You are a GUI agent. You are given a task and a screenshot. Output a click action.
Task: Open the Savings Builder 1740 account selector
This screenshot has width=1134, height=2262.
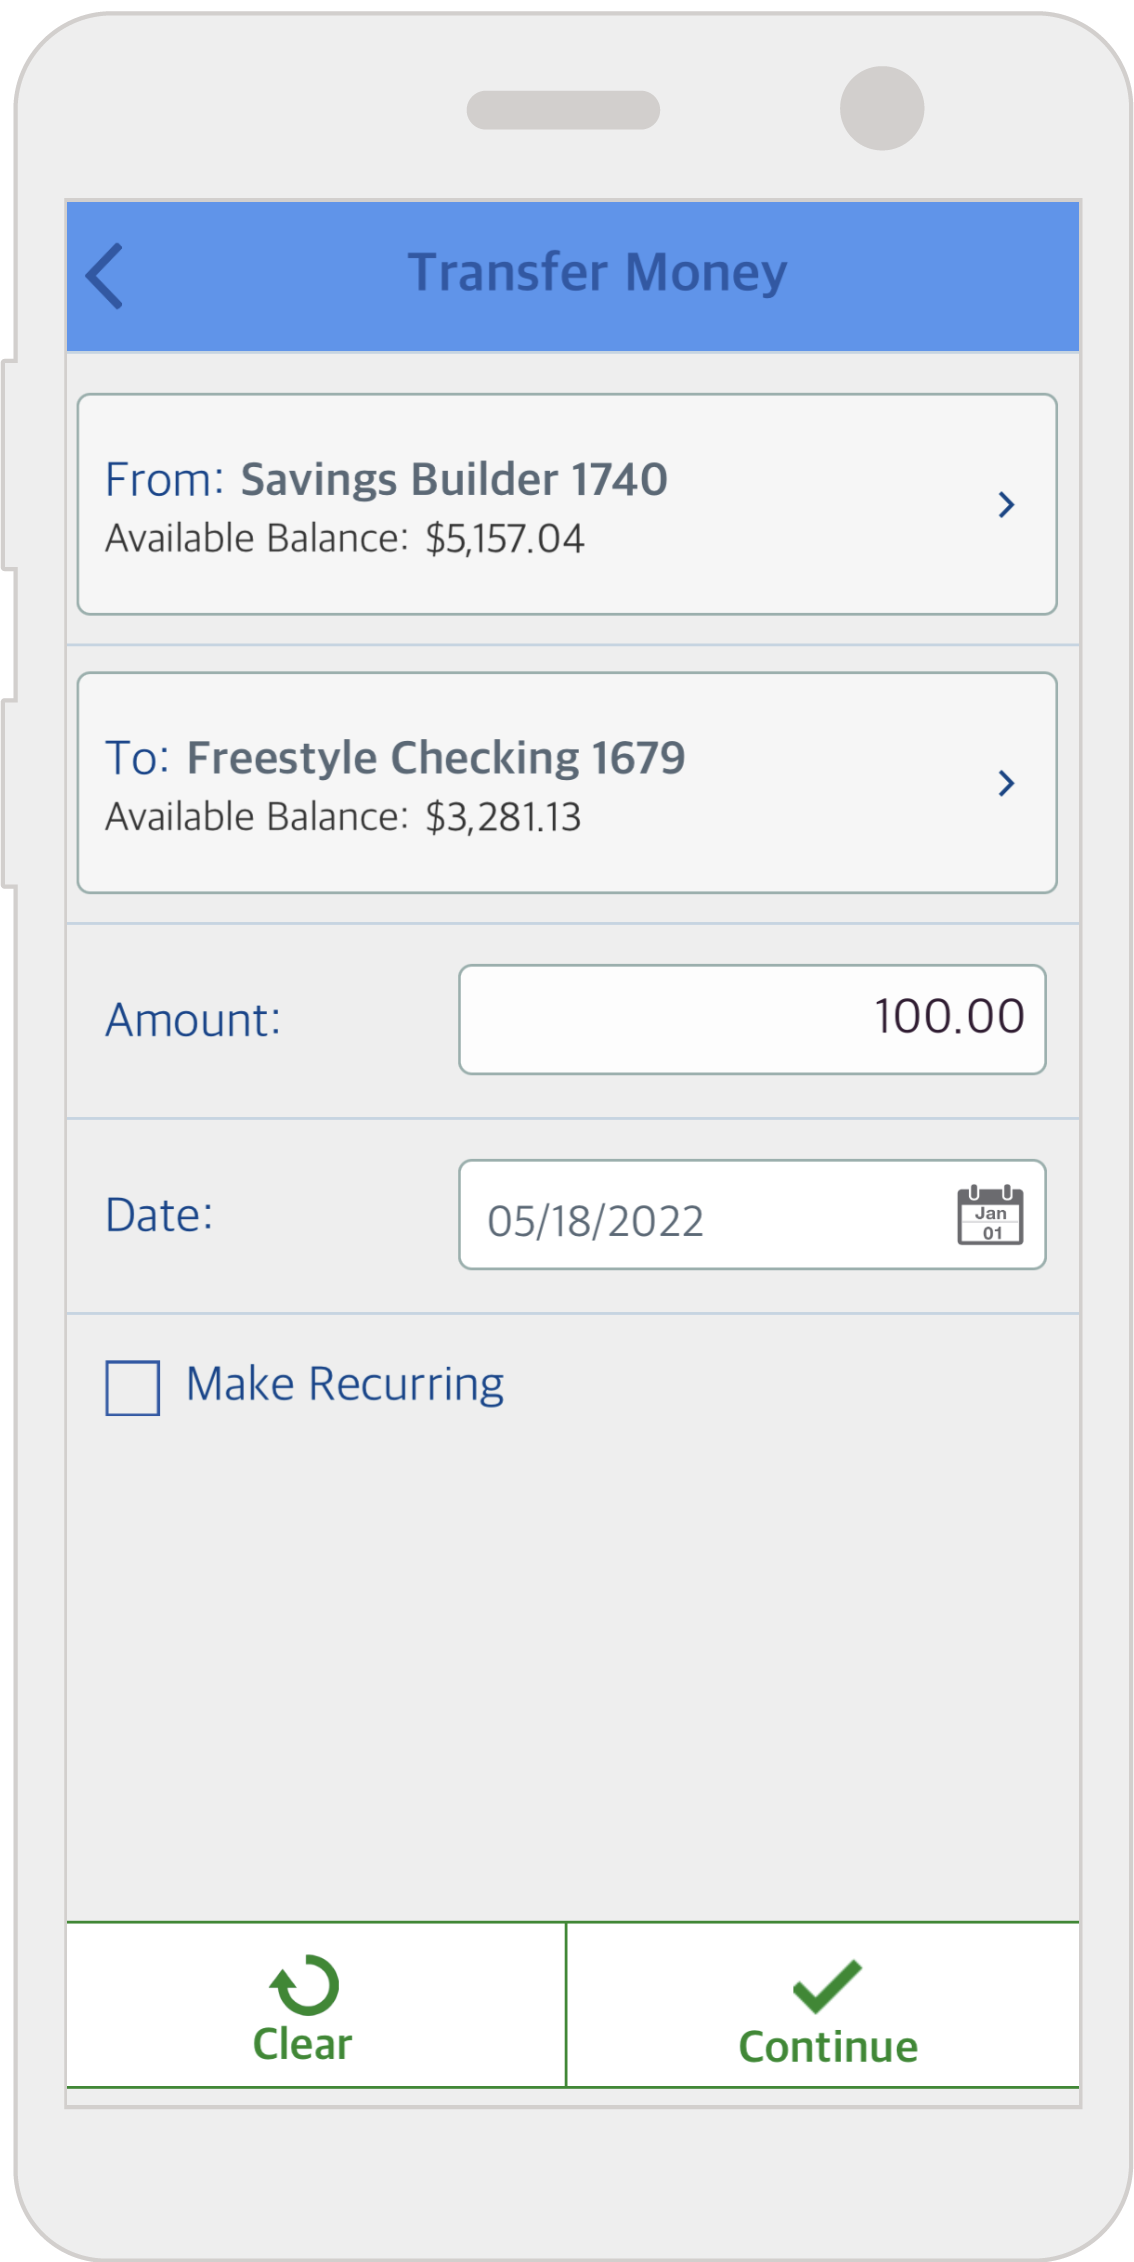click(454, 480)
